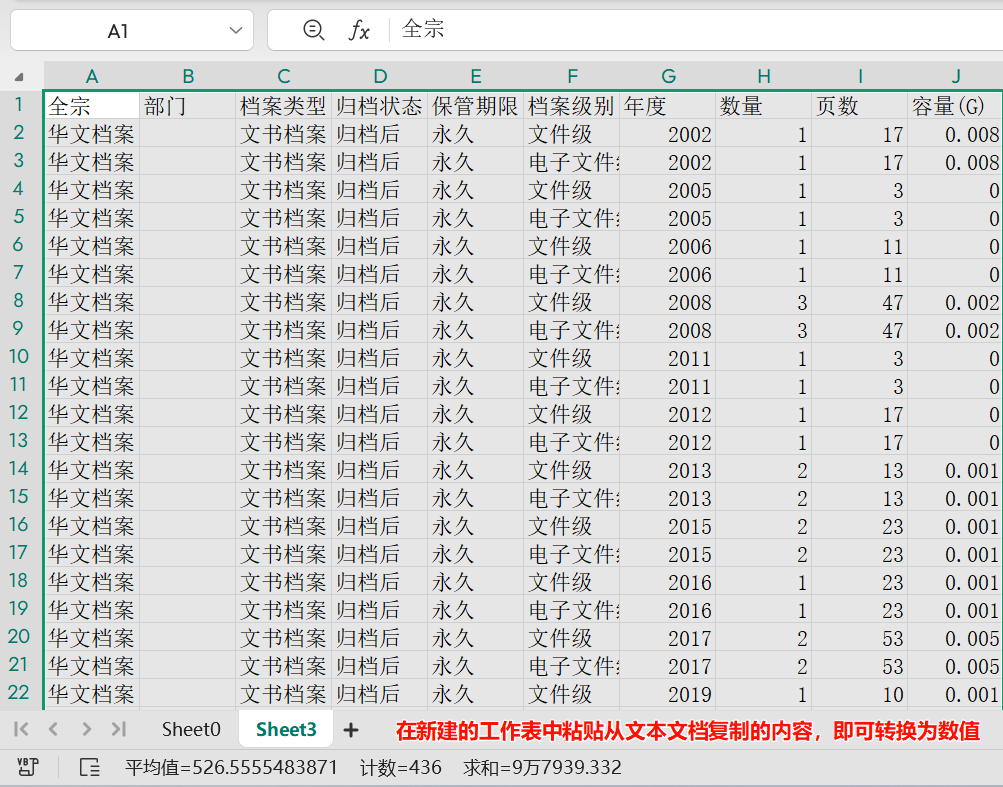Add a new sheet with plus icon
The width and height of the screenshot is (1003, 787).
click(350, 730)
